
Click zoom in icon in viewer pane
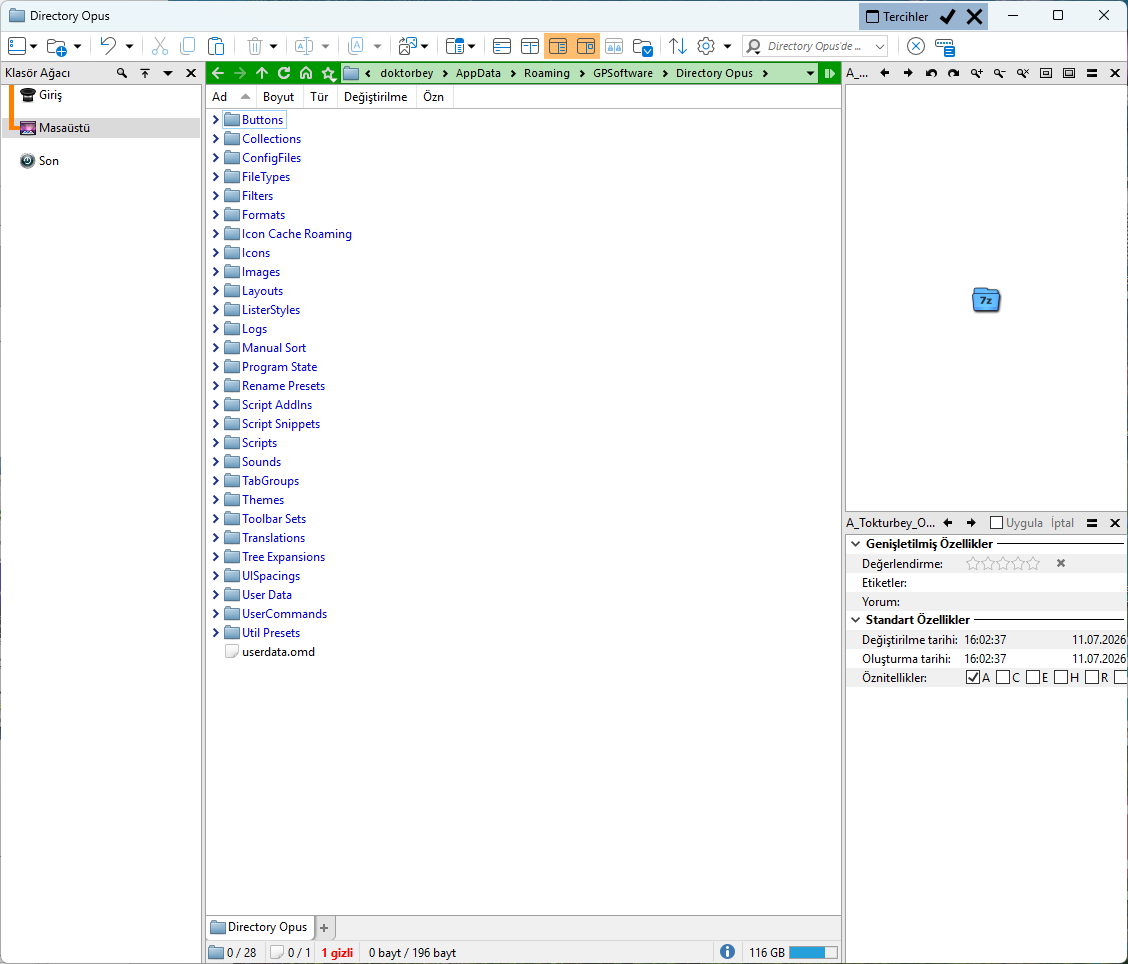tap(976, 73)
